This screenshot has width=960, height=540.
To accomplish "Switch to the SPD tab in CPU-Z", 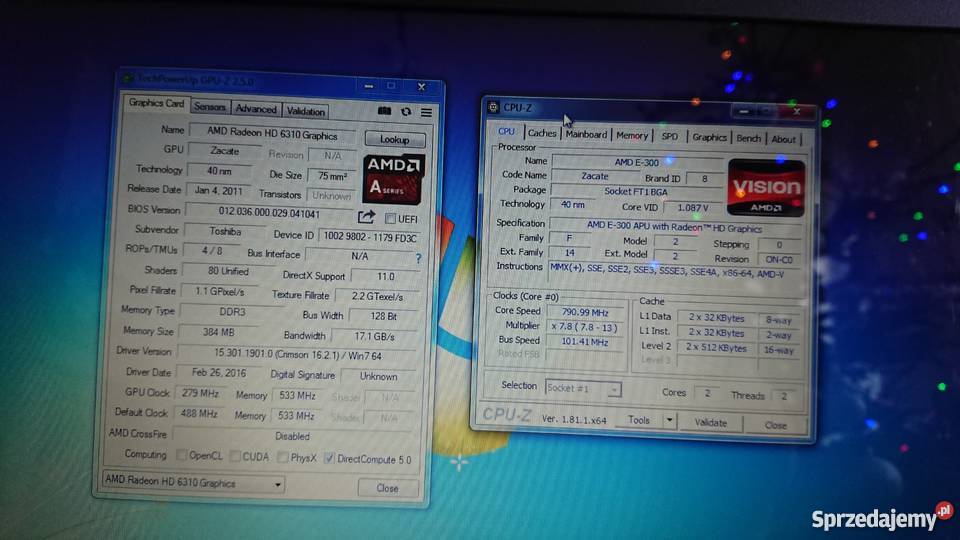I will pos(669,137).
